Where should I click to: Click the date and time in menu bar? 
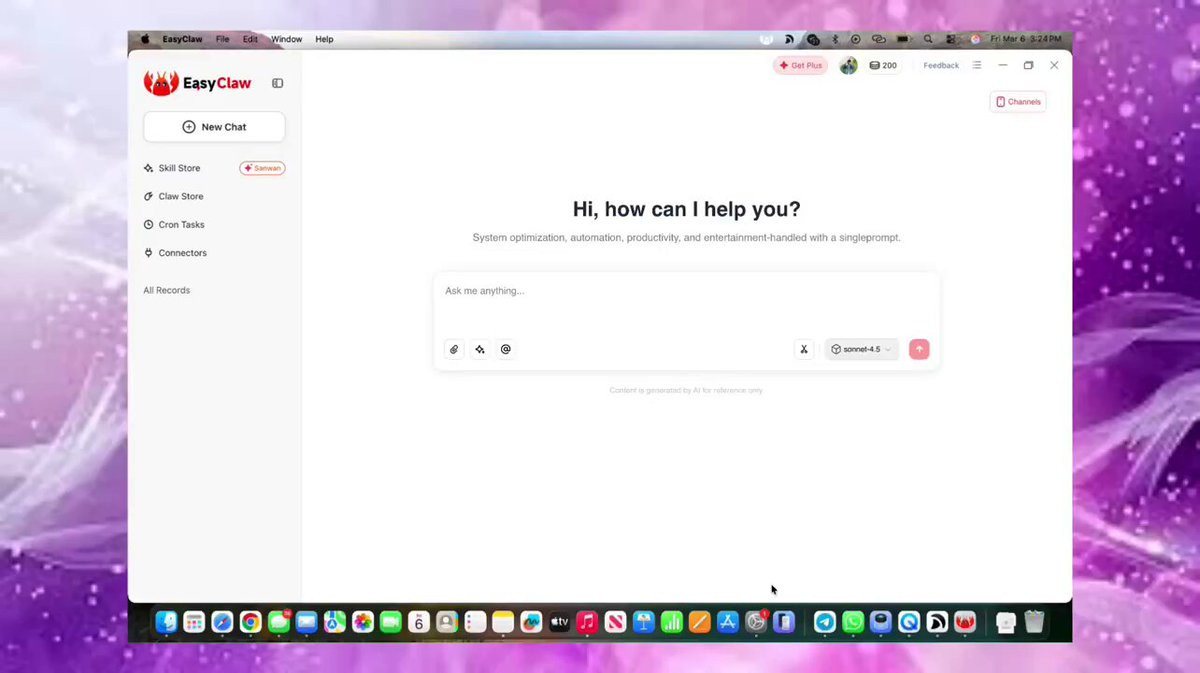tap(1025, 39)
